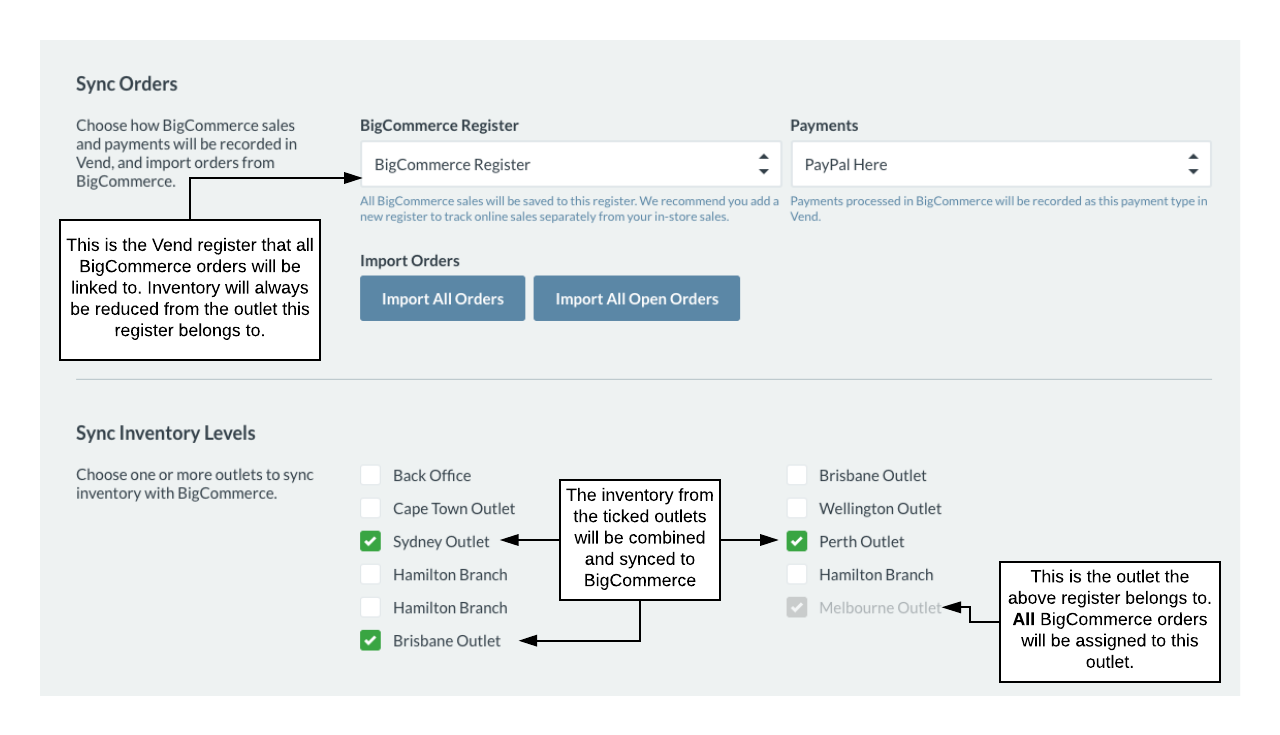1280x735 pixels.
Task: Uncheck the Perth Outlet checkbox
Action: [x=797, y=541]
